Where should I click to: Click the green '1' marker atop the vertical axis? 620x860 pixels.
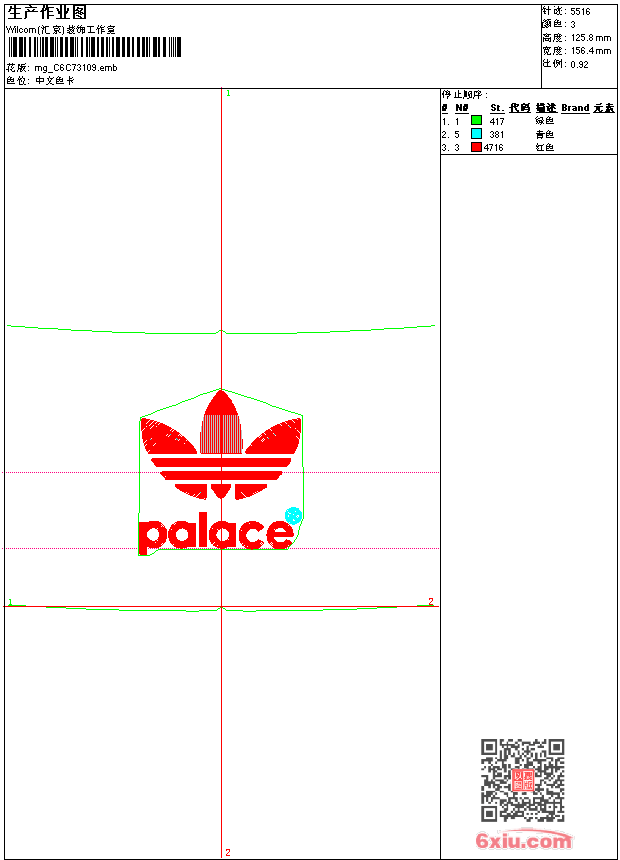coord(228,94)
